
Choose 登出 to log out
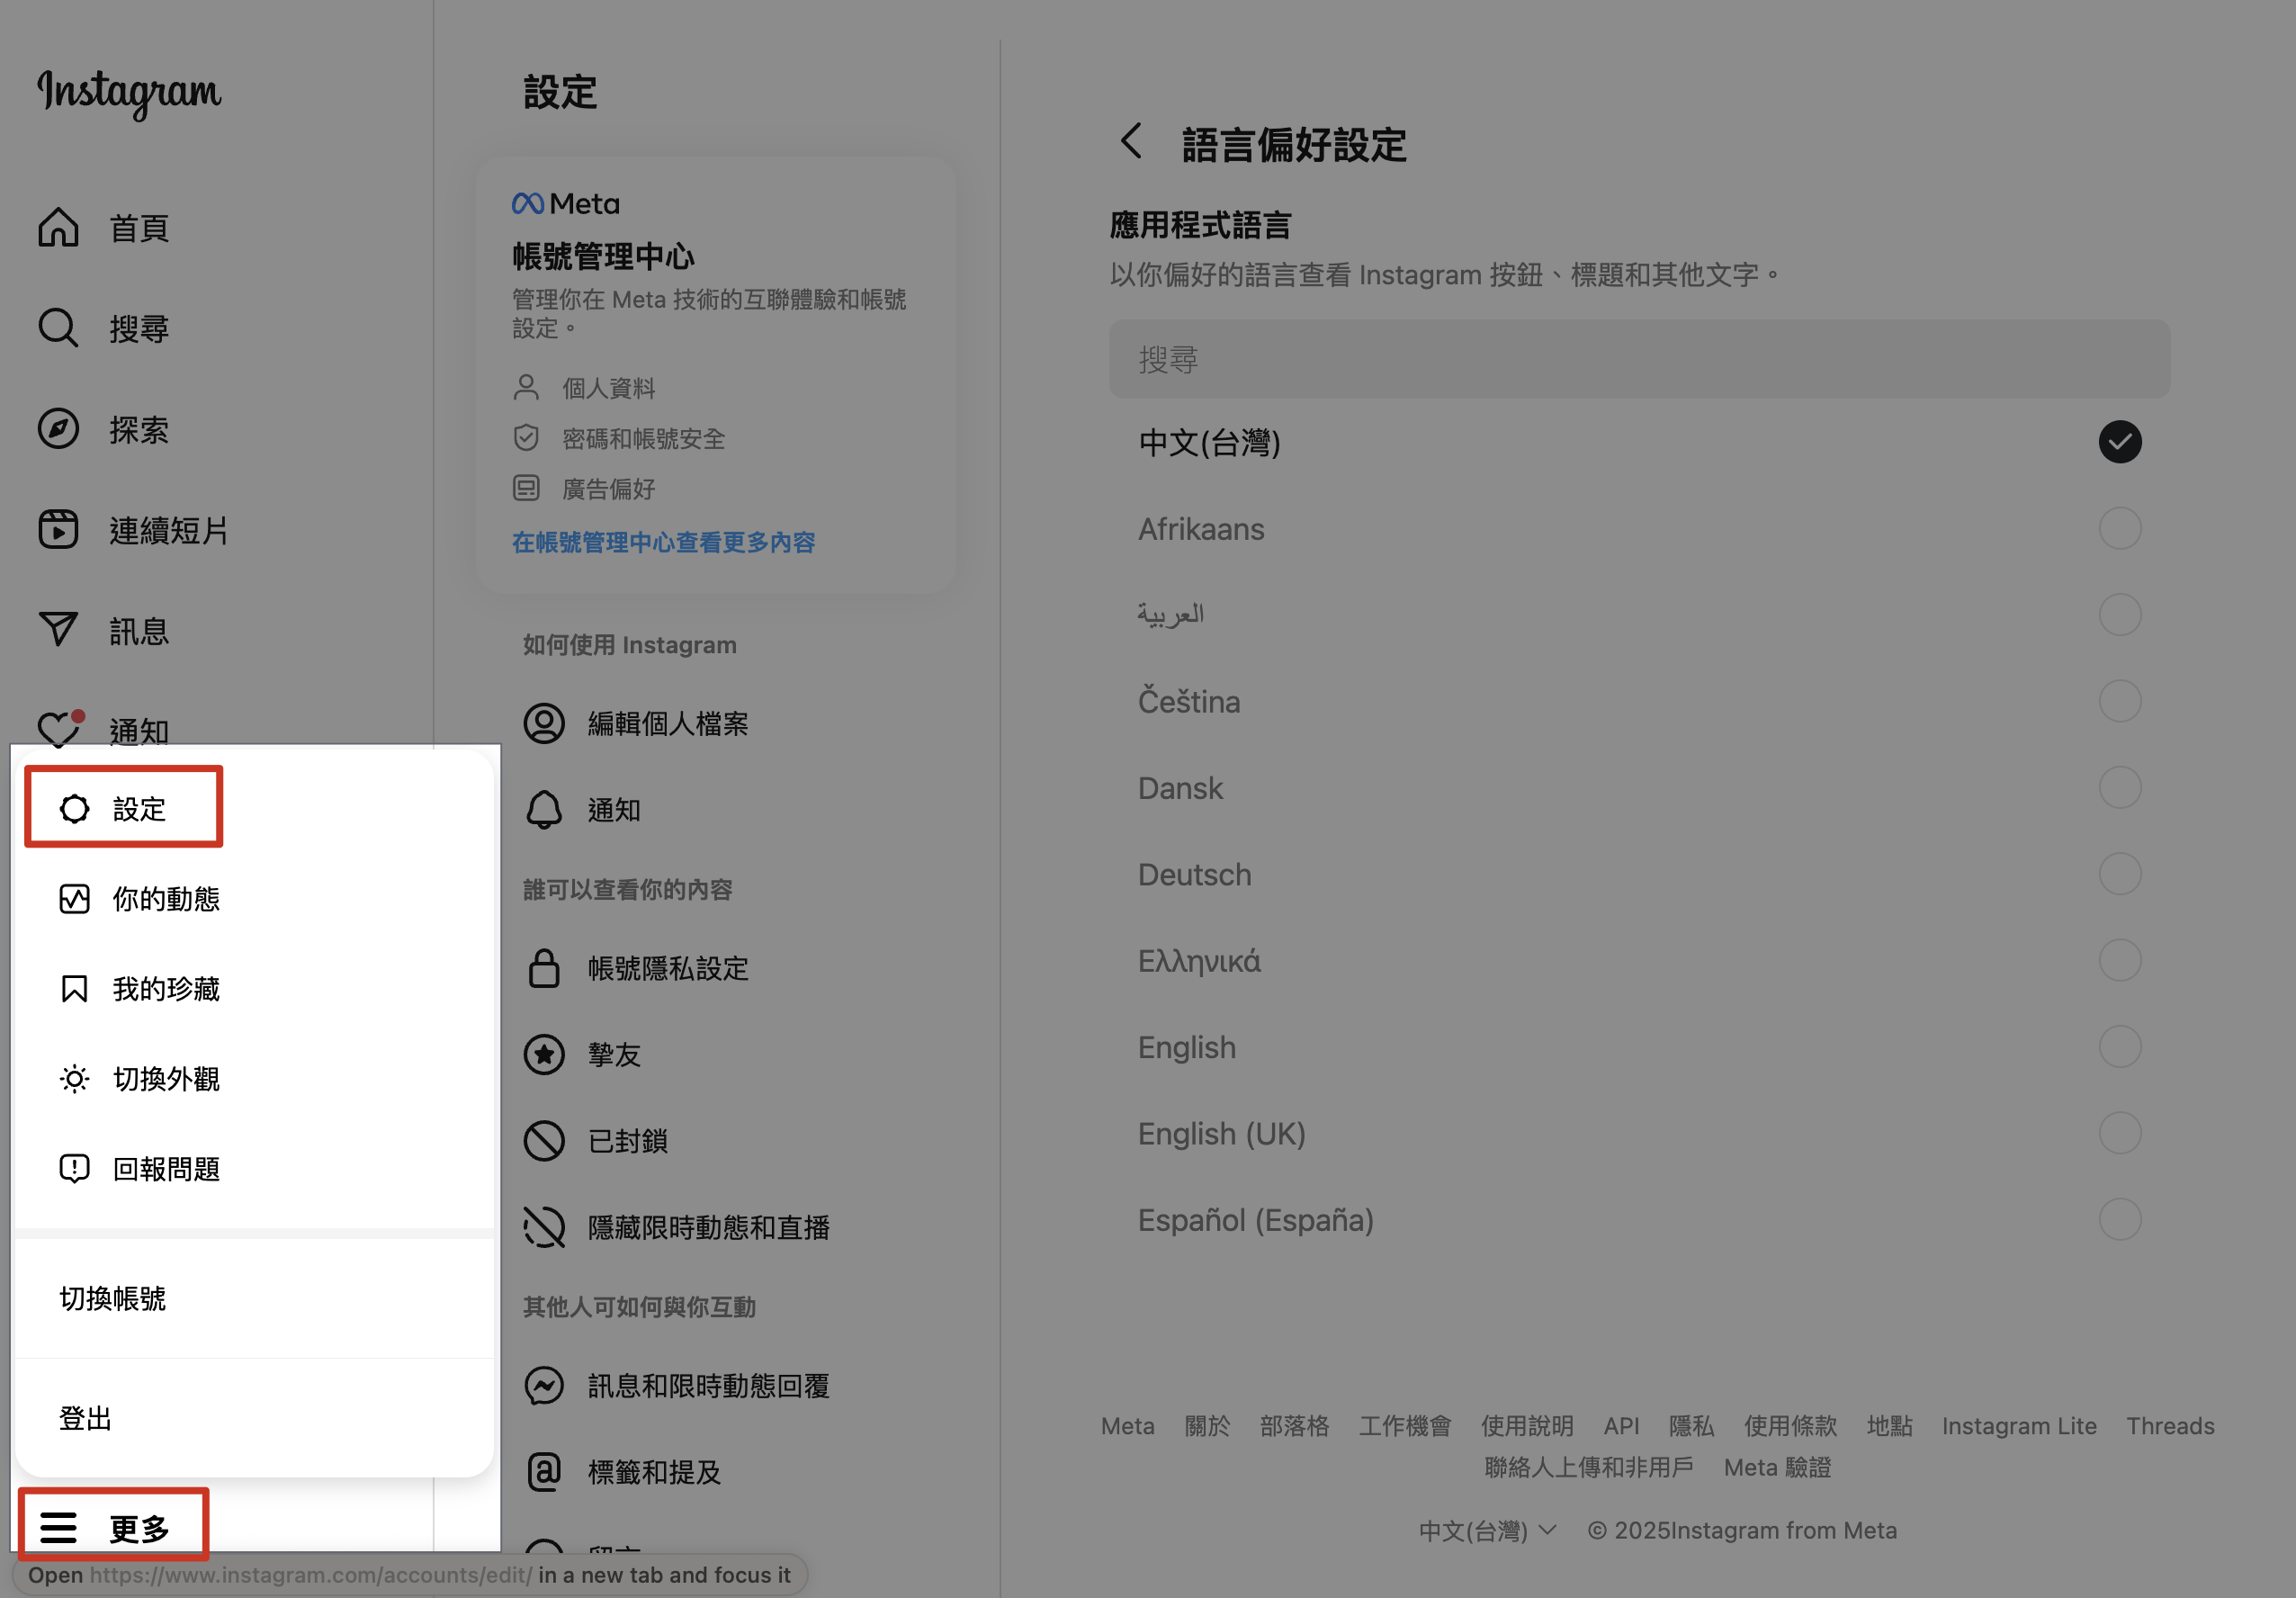click(x=254, y=1418)
